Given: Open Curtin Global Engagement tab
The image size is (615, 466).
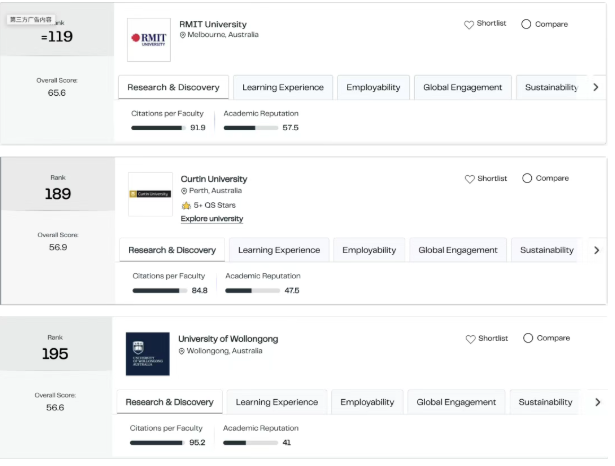Looking at the screenshot, I should 458,250.
